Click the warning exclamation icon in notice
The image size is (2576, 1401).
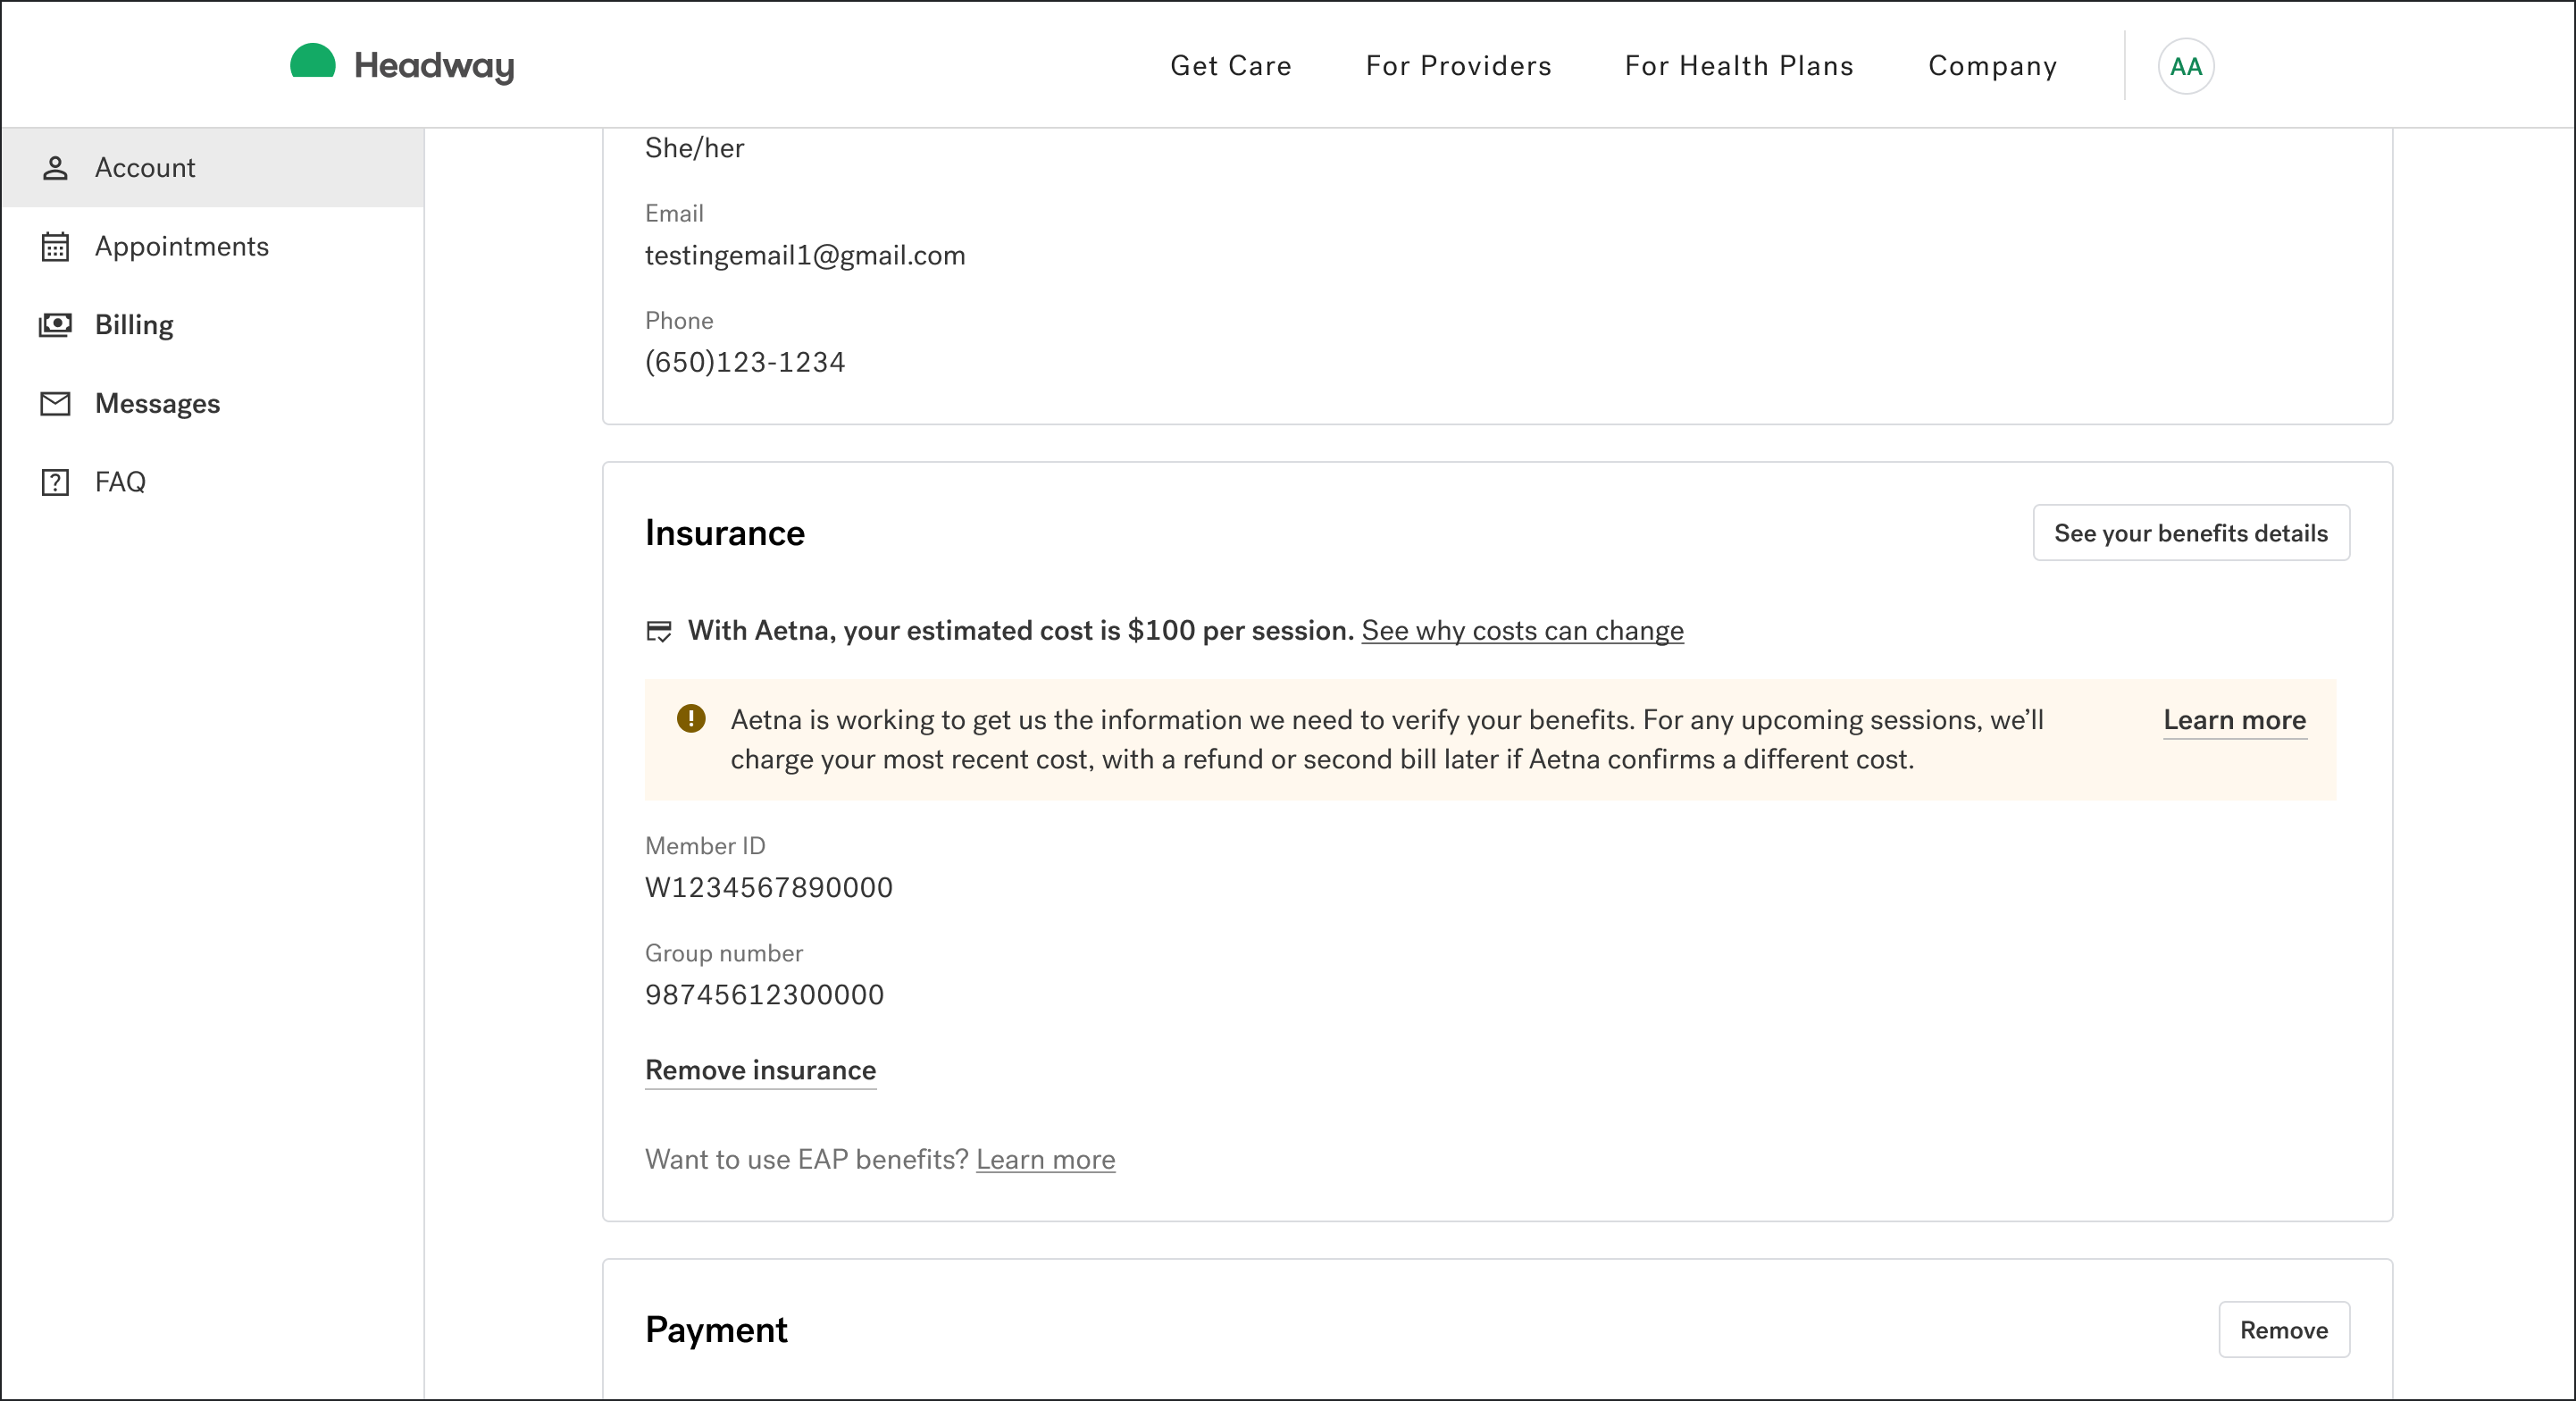coord(691,719)
